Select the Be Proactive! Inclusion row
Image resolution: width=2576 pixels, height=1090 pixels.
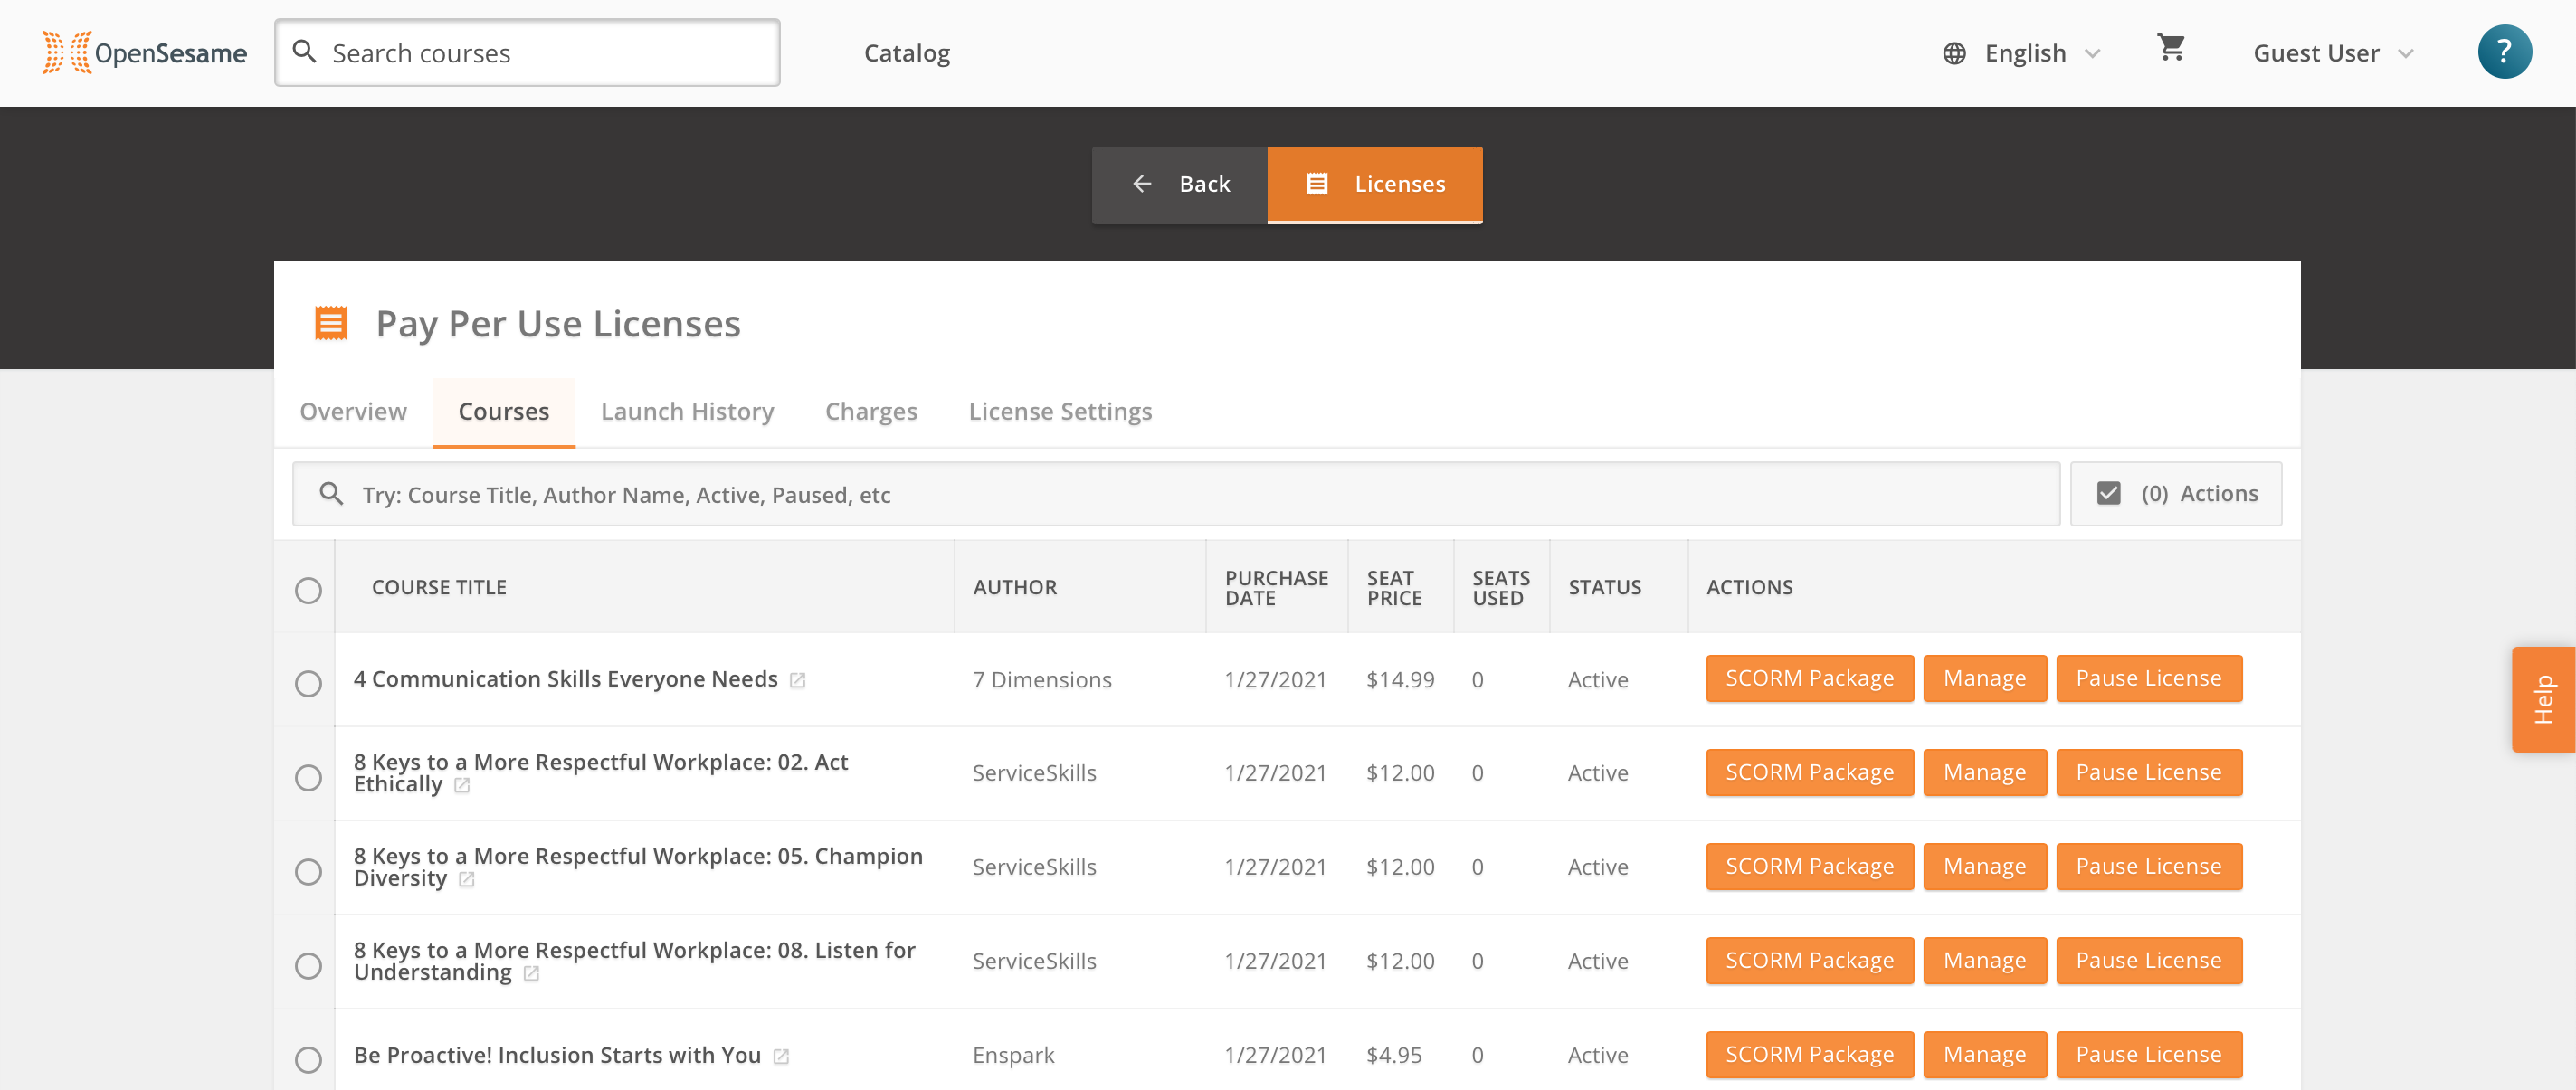[x=308, y=1060]
